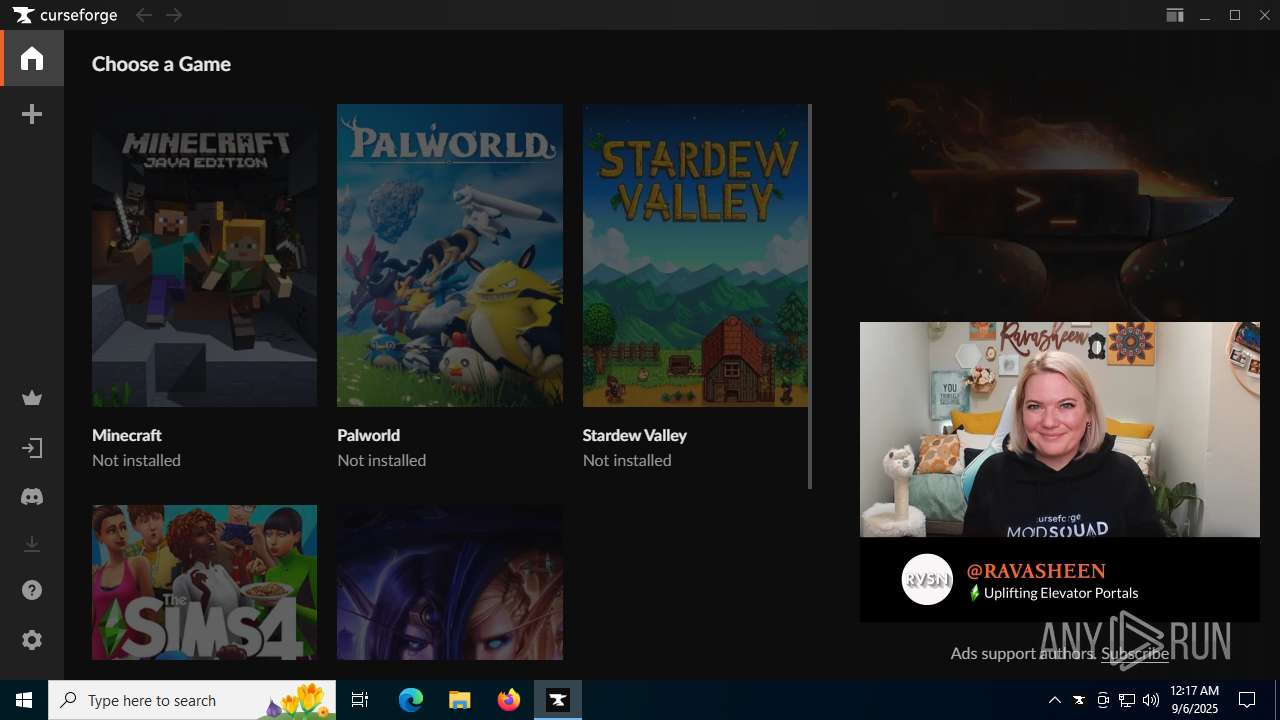Open the crown premium icon

(32, 399)
